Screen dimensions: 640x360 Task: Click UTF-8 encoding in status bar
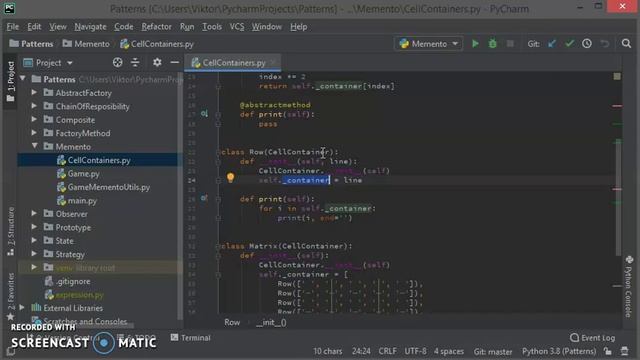pos(416,351)
